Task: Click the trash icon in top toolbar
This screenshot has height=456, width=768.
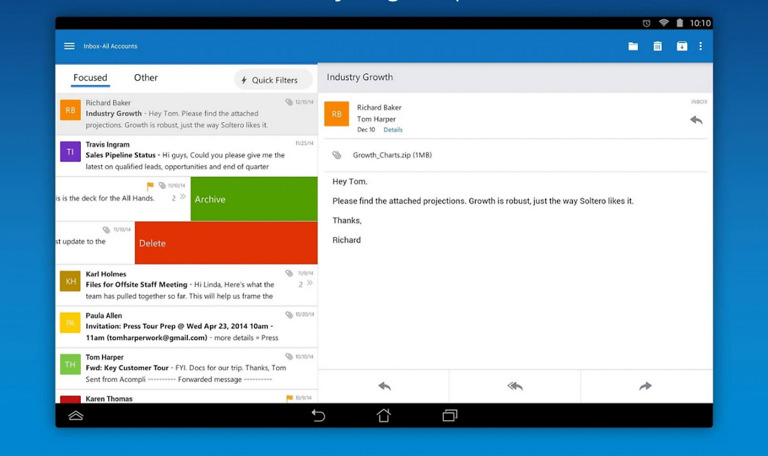Action: pos(657,46)
